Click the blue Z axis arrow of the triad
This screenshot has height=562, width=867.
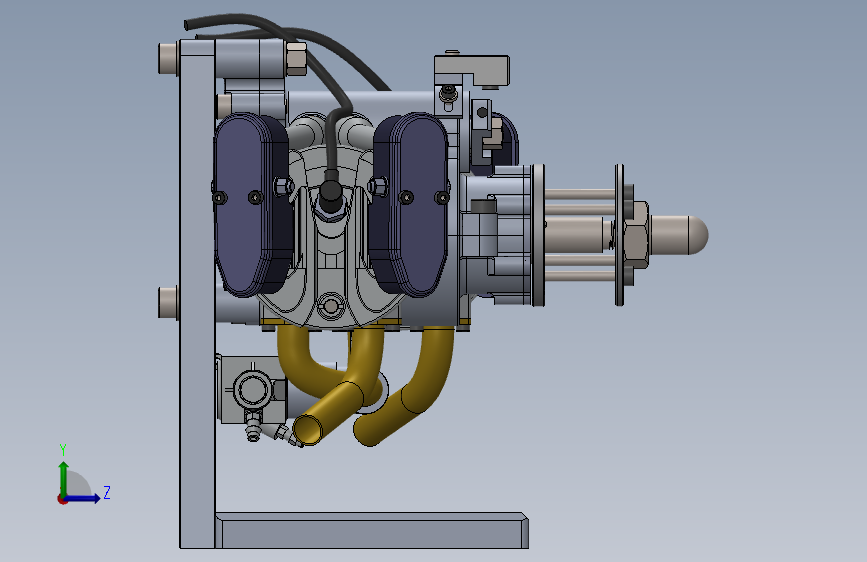click(84, 498)
